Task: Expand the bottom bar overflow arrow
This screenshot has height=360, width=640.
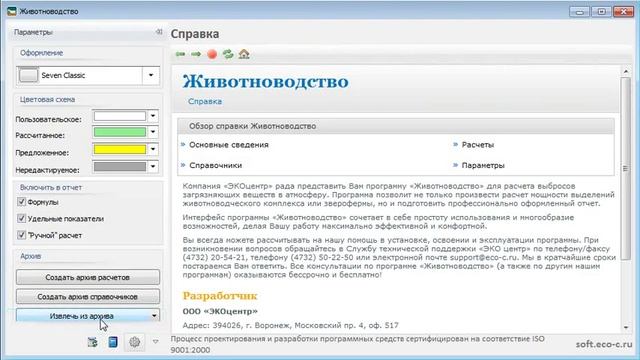Action: click(x=156, y=342)
